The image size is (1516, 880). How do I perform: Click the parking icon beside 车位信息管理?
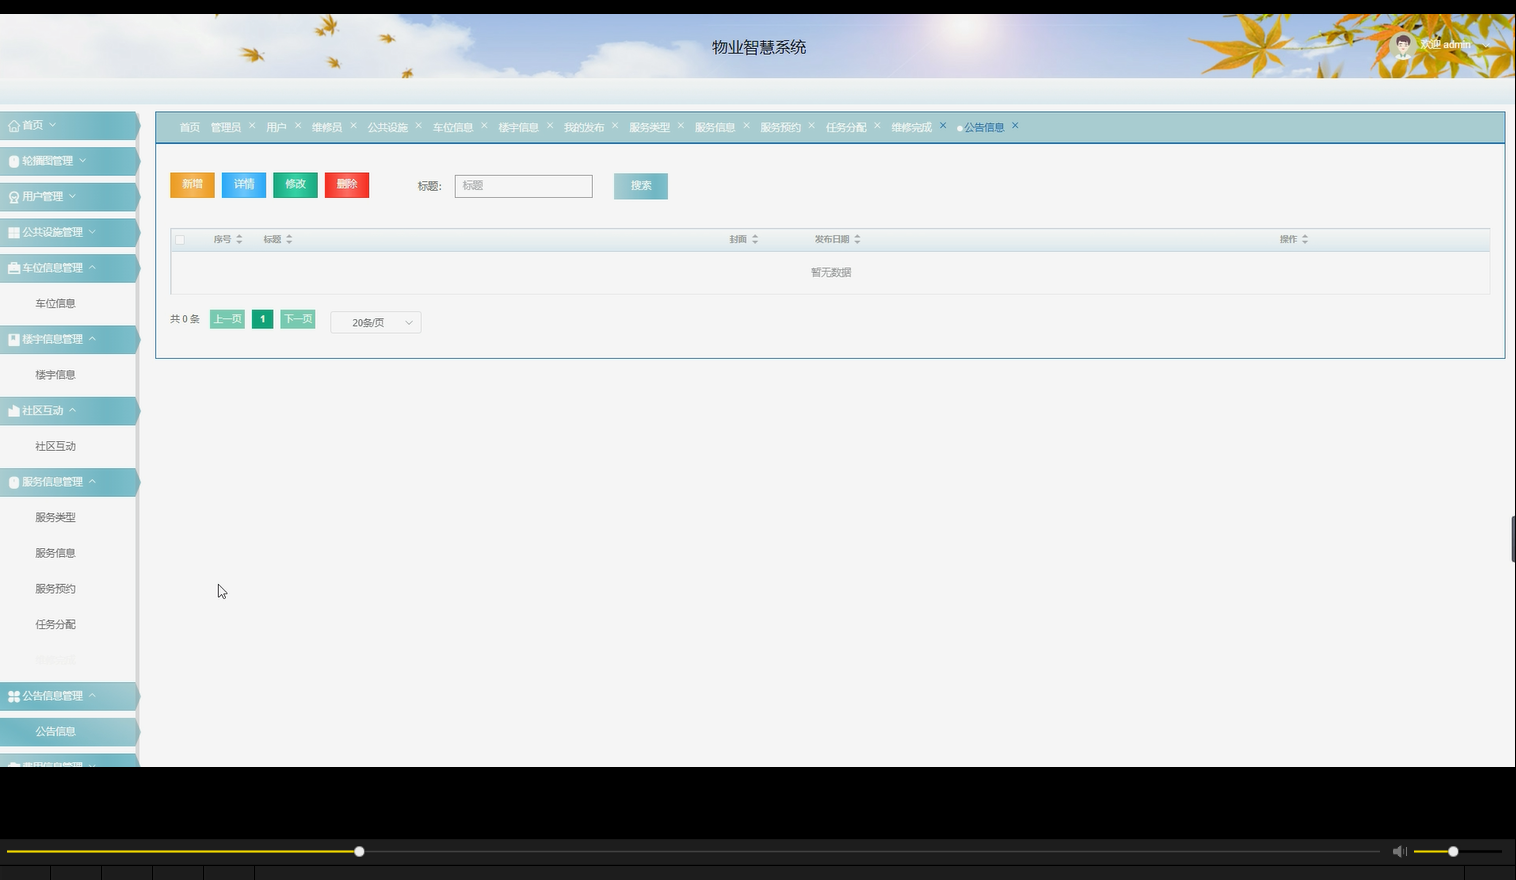click(12, 267)
